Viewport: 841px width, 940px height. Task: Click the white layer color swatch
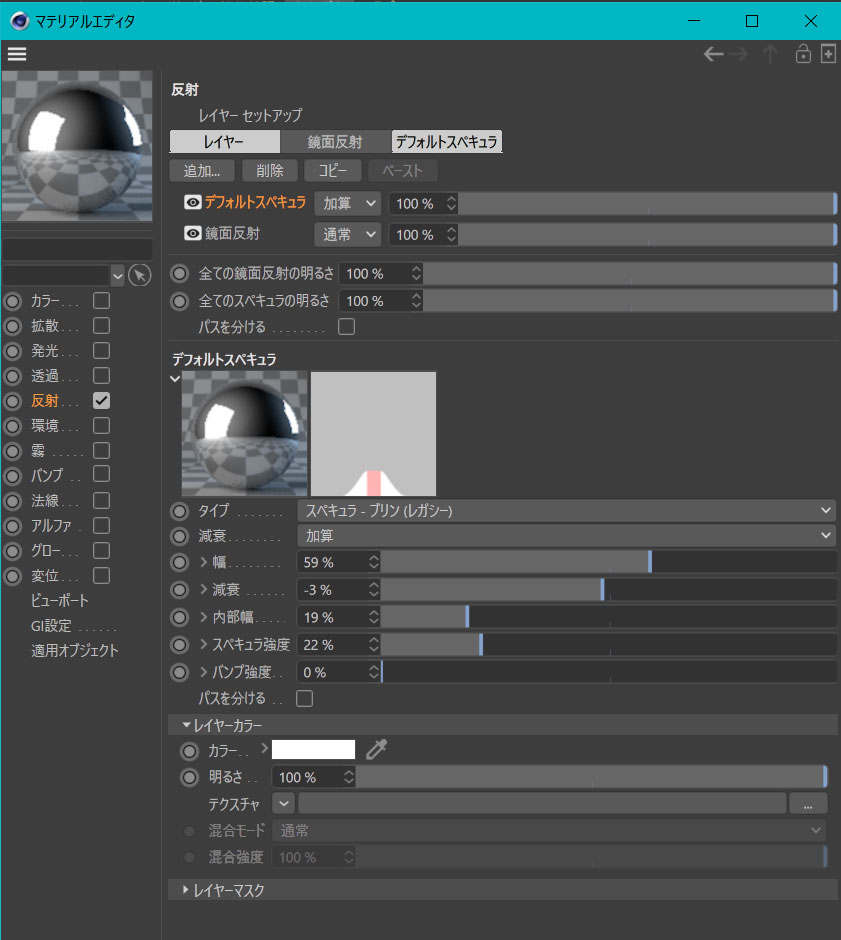[313, 749]
